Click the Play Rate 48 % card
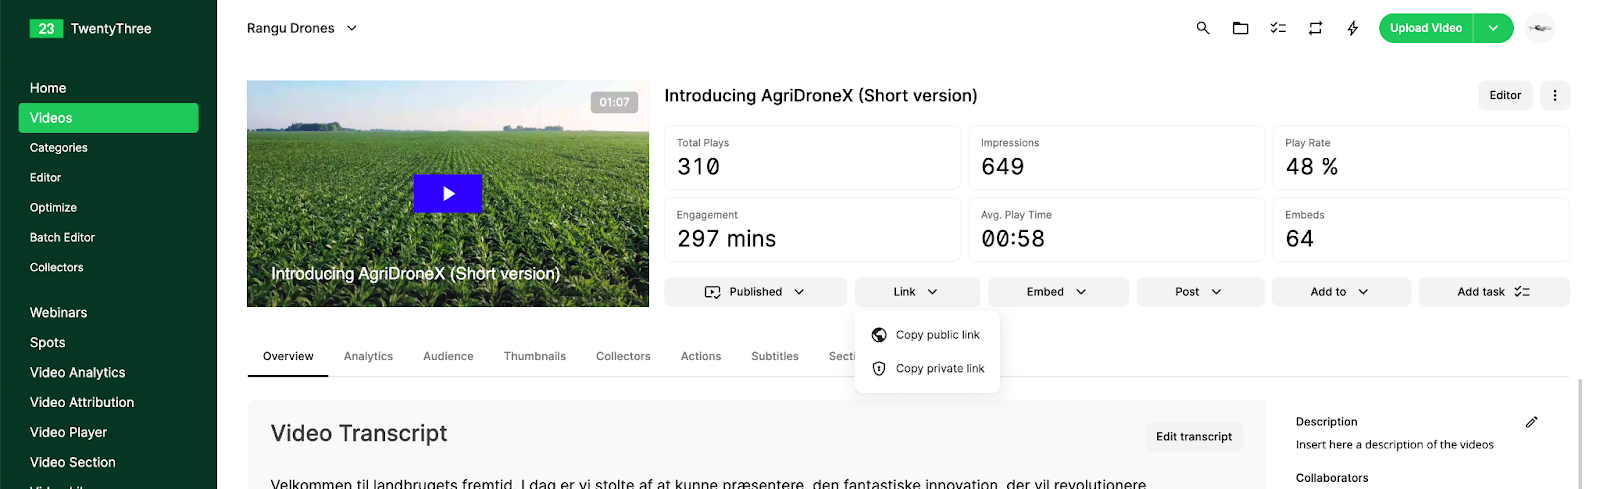 pyautogui.click(x=1421, y=158)
